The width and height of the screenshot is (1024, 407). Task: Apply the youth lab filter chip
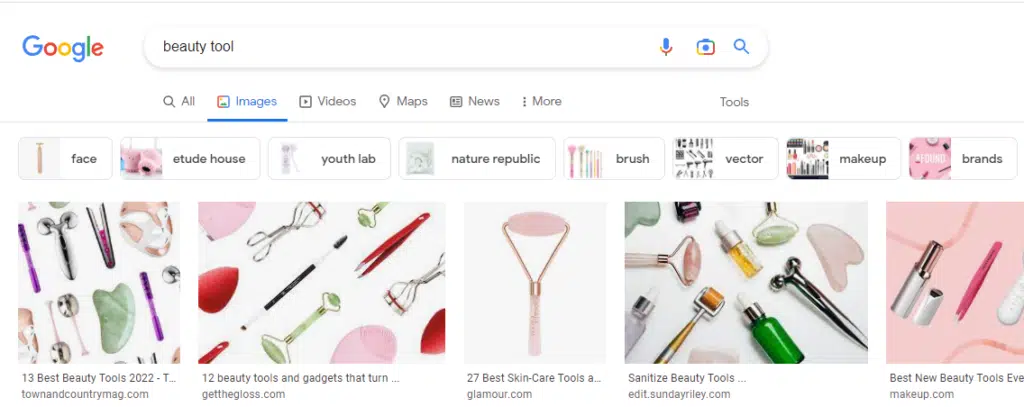(x=329, y=159)
